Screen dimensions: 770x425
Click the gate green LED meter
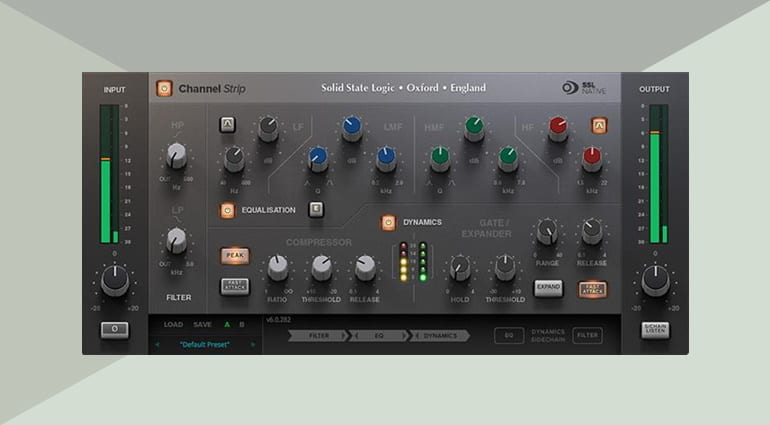click(x=423, y=261)
